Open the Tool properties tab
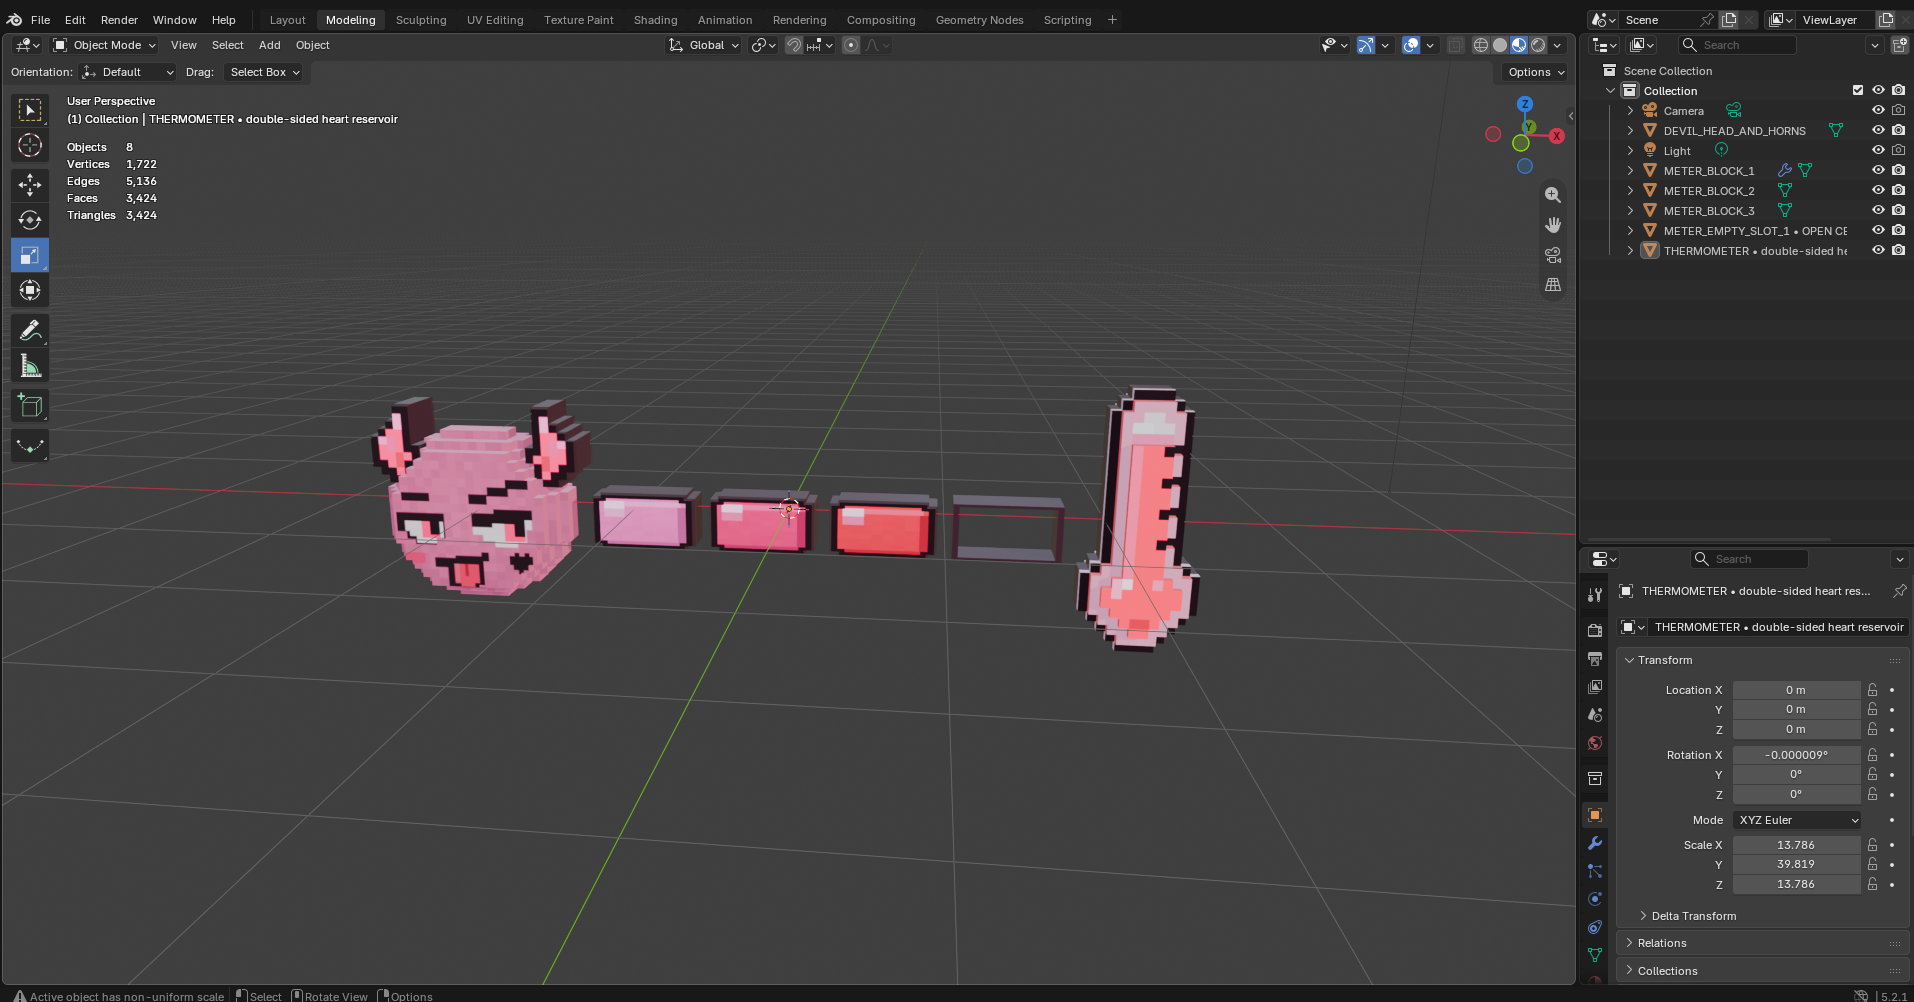This screenshot has height=1002, width=1914. [1595, 595]
